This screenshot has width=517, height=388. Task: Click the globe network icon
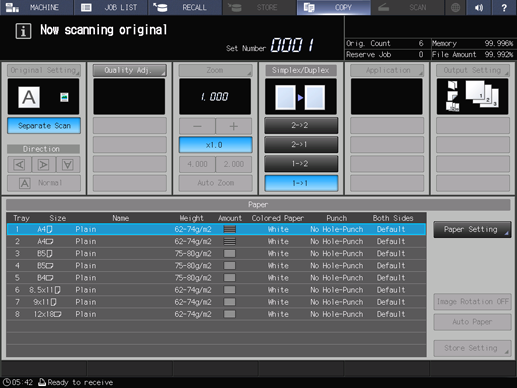pos(455,7)
